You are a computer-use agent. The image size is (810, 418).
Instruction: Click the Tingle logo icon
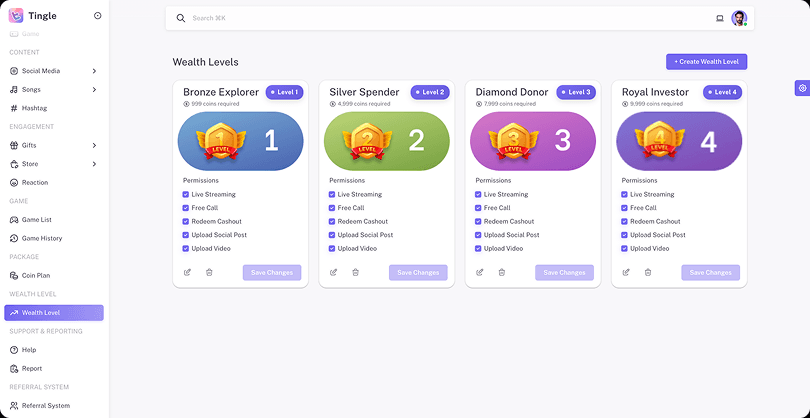coord(16,16)
